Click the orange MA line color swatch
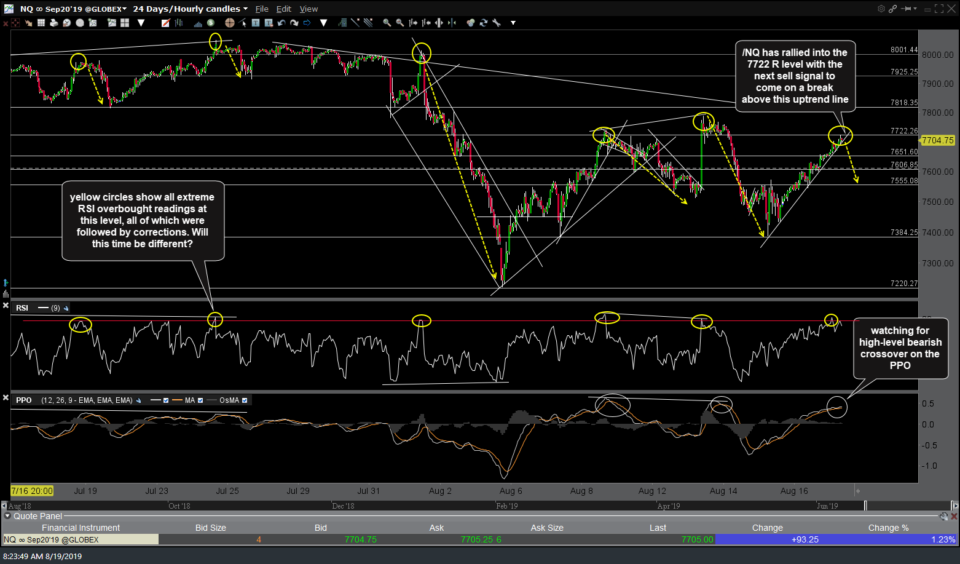 pos(178,400)
